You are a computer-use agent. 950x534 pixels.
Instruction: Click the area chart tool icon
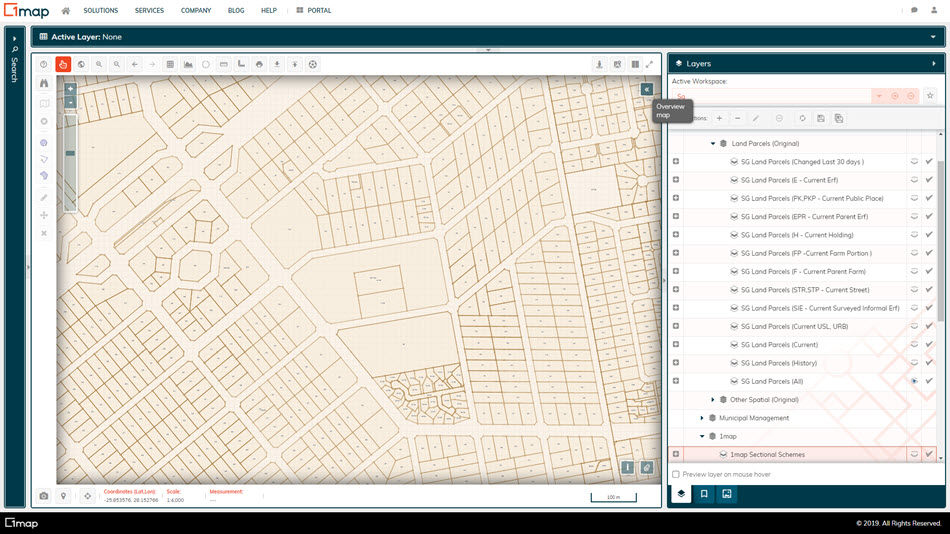(188, 64)
